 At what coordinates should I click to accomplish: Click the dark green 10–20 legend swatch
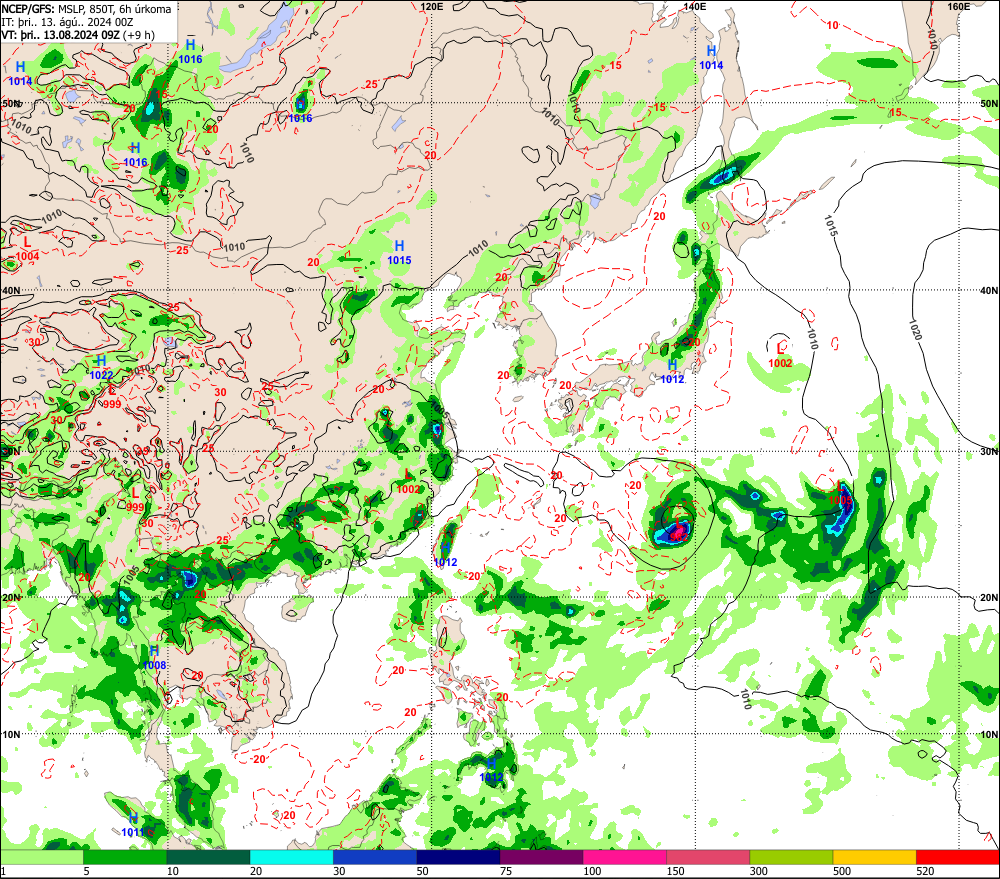pyautogui.click(x=208, y=857)
